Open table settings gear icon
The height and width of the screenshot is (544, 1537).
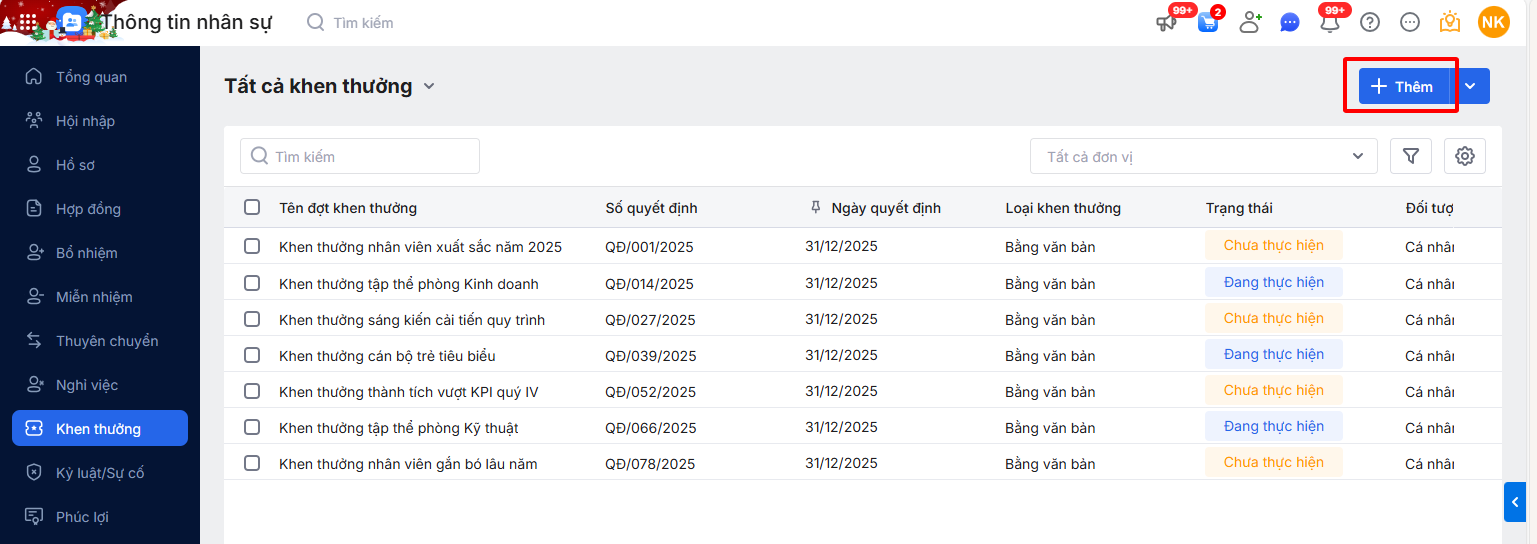pos(1465,156)
